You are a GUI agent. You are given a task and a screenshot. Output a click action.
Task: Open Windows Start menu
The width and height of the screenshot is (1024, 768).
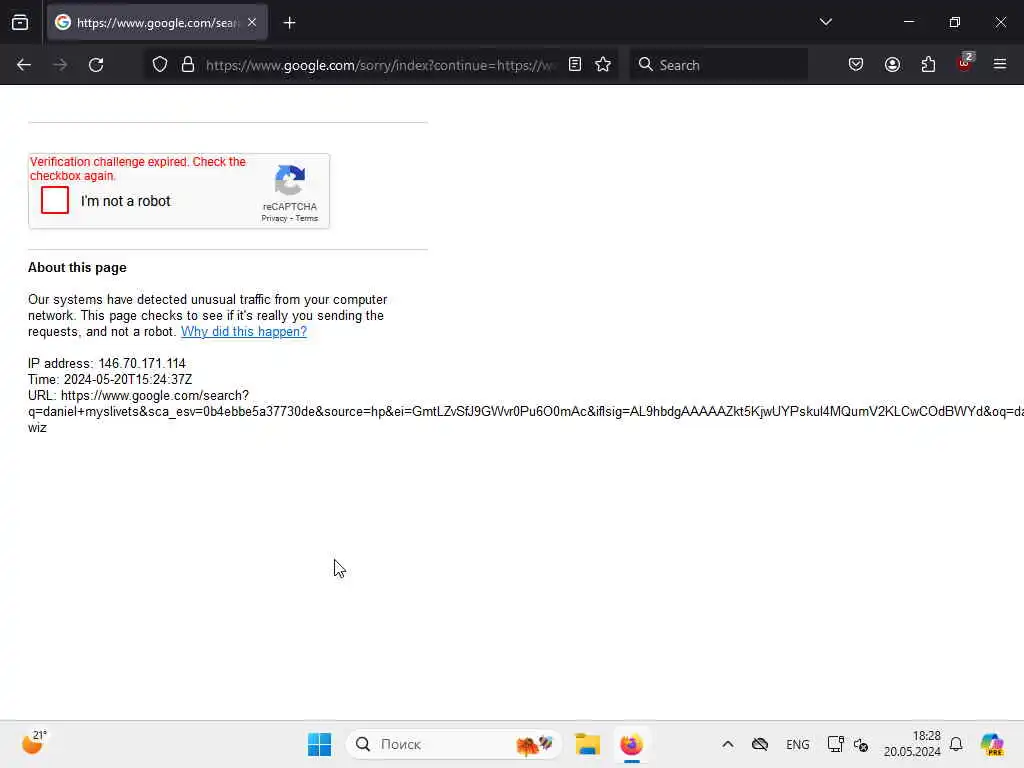click(x=319, y=744)
